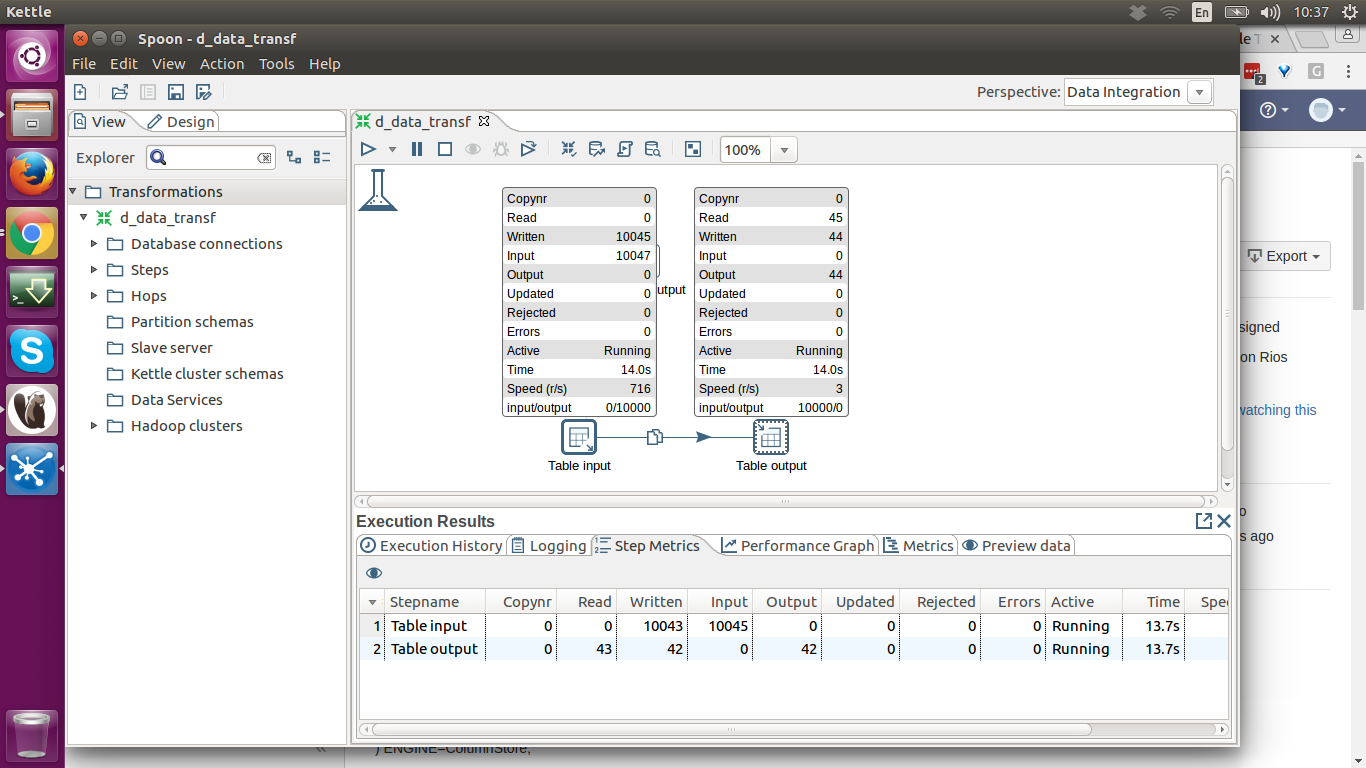
Task: Pause the running transformation
Action: tap(418, 149)
